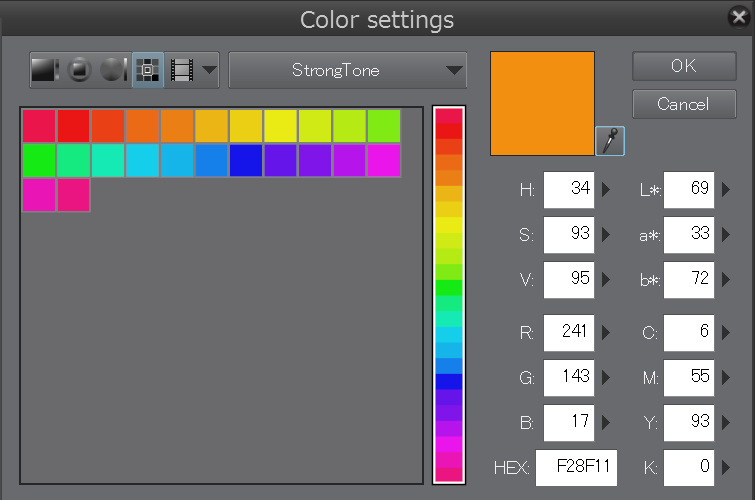
Task: Choose the yellow swatch in the top row
Action: coord(280,126)
